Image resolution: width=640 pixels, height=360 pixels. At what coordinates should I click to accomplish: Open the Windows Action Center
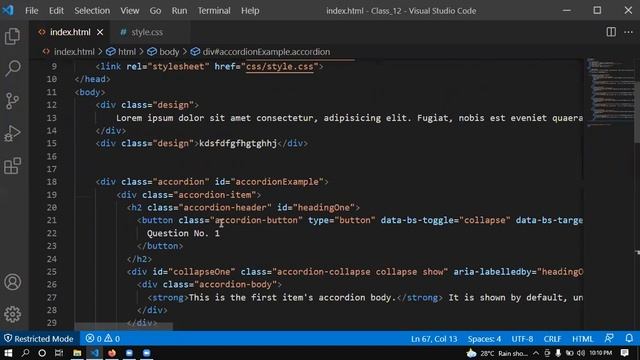(x=625, y=353)
